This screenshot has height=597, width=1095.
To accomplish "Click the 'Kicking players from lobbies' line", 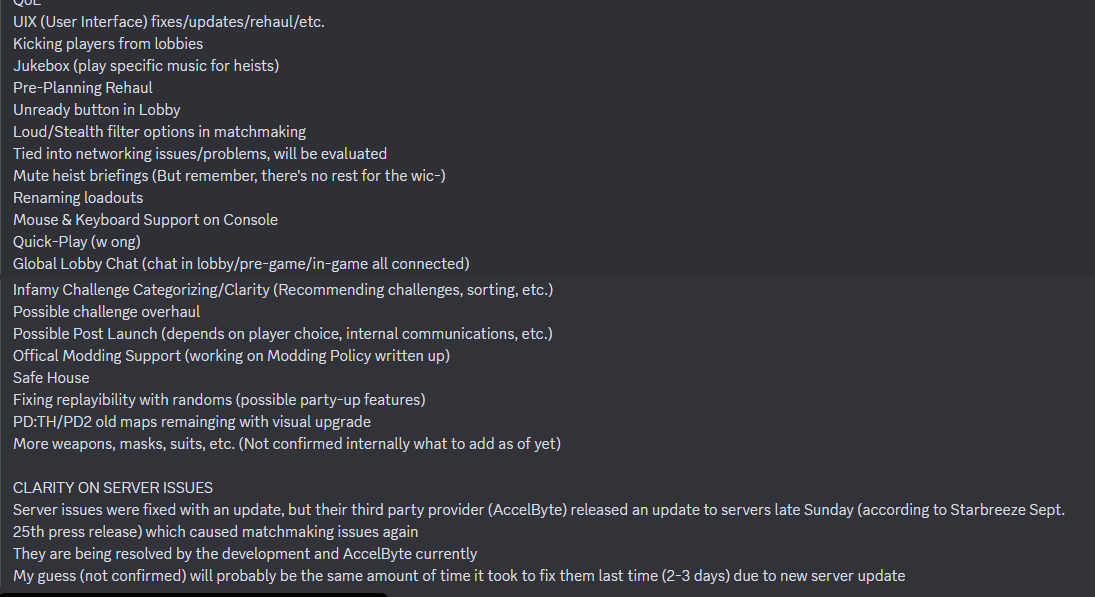I will pyautogui.click(x=108, y=44).
